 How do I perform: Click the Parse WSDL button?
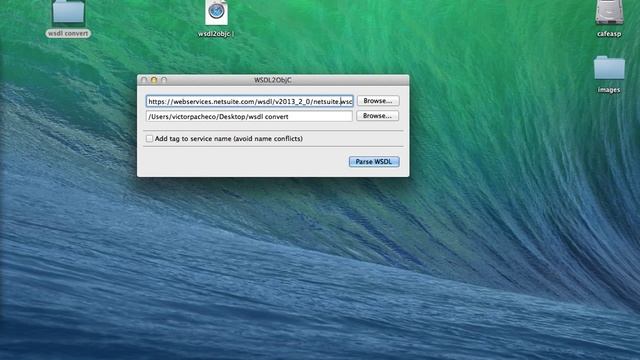pos(374,162)
